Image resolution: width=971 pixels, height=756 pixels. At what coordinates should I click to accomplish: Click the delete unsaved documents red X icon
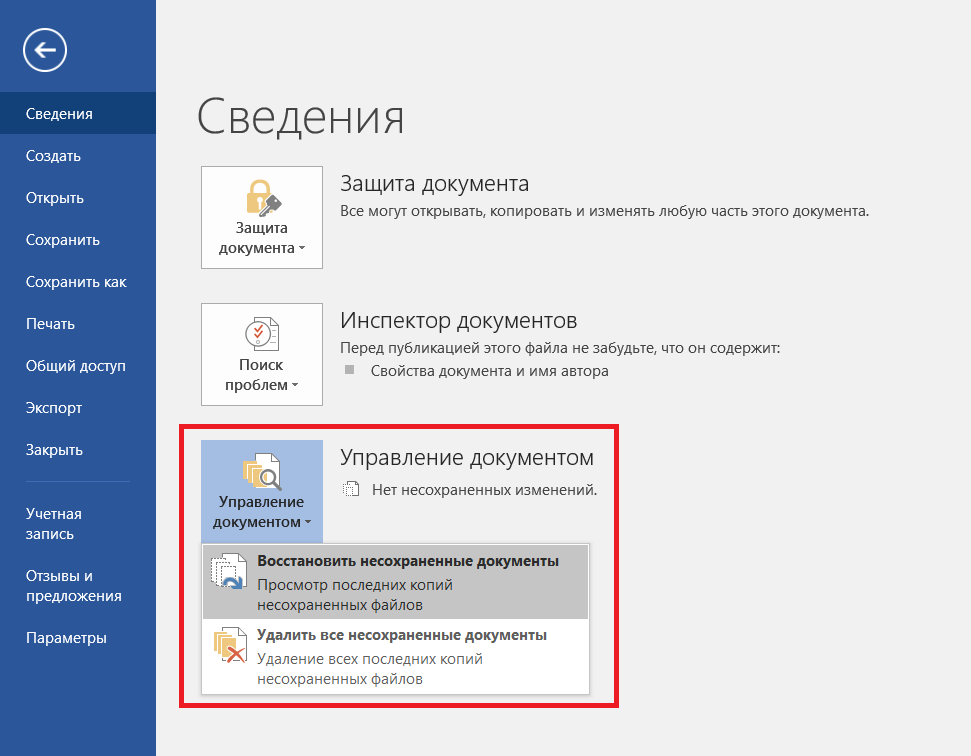230,646
